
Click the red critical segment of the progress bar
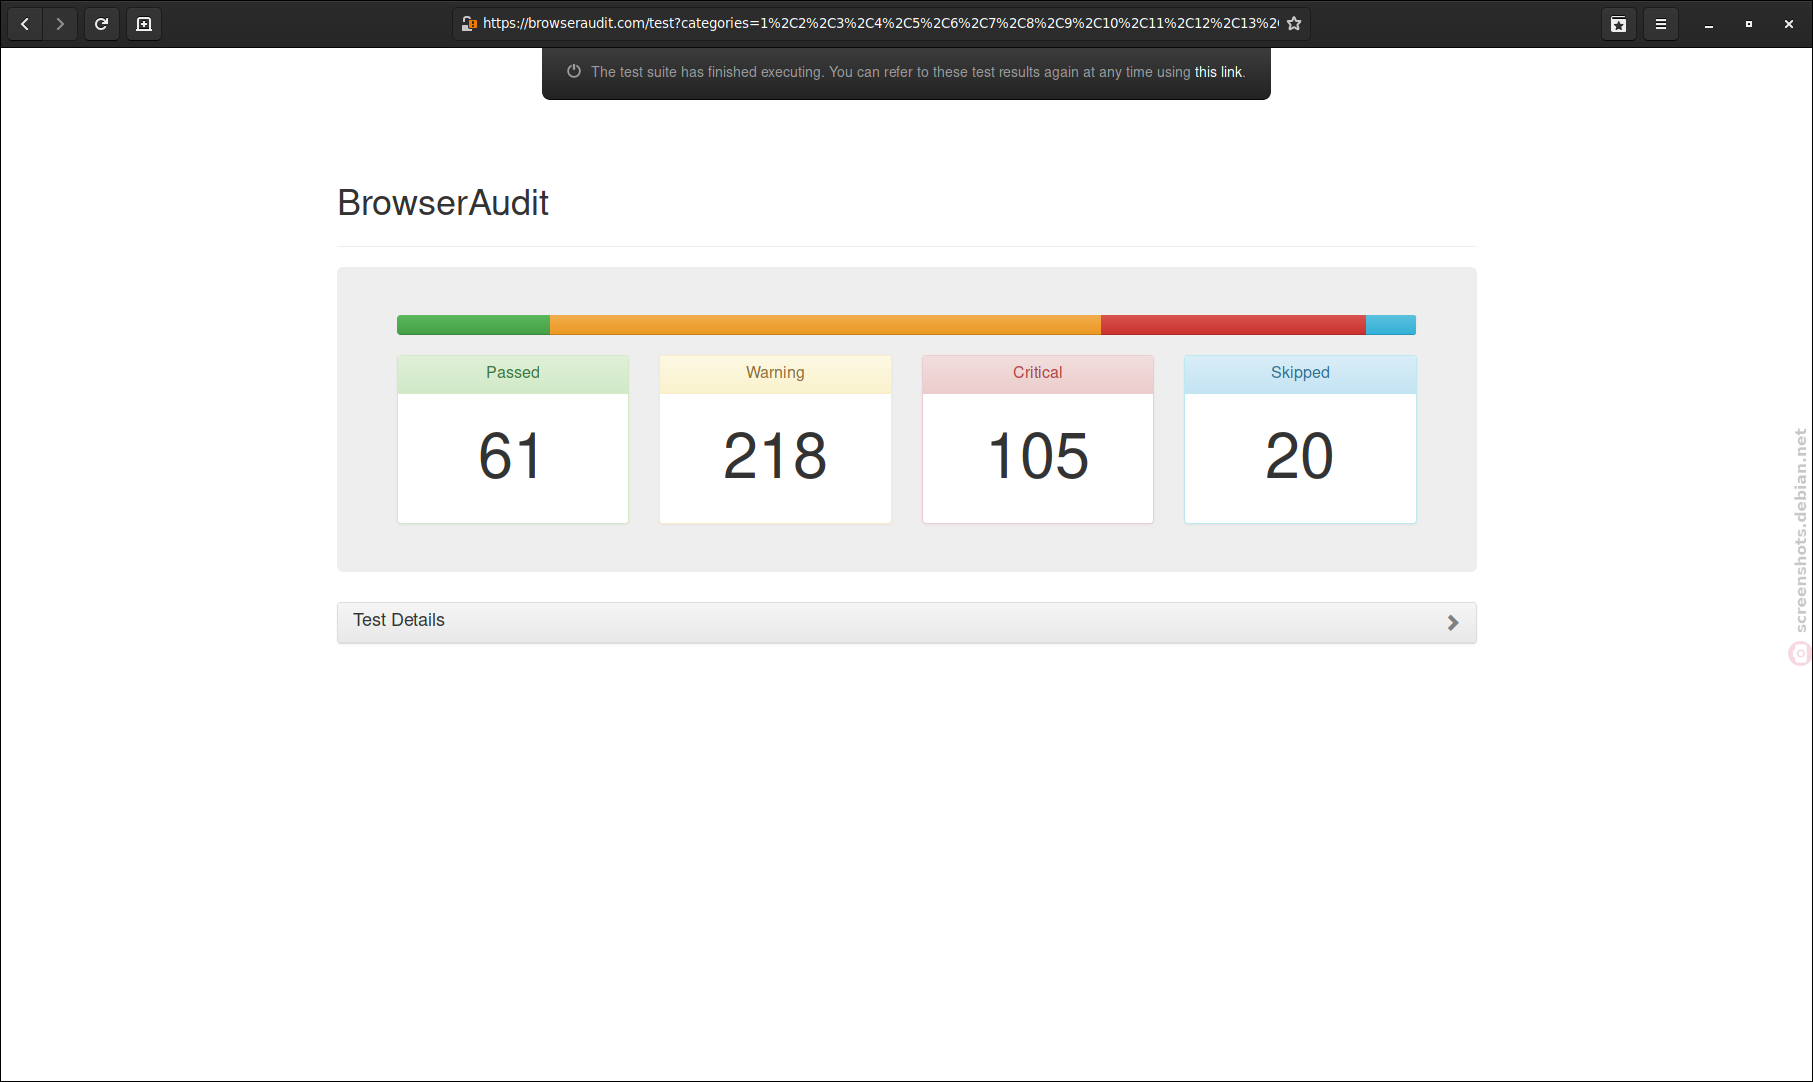(x=1233, y=325)
